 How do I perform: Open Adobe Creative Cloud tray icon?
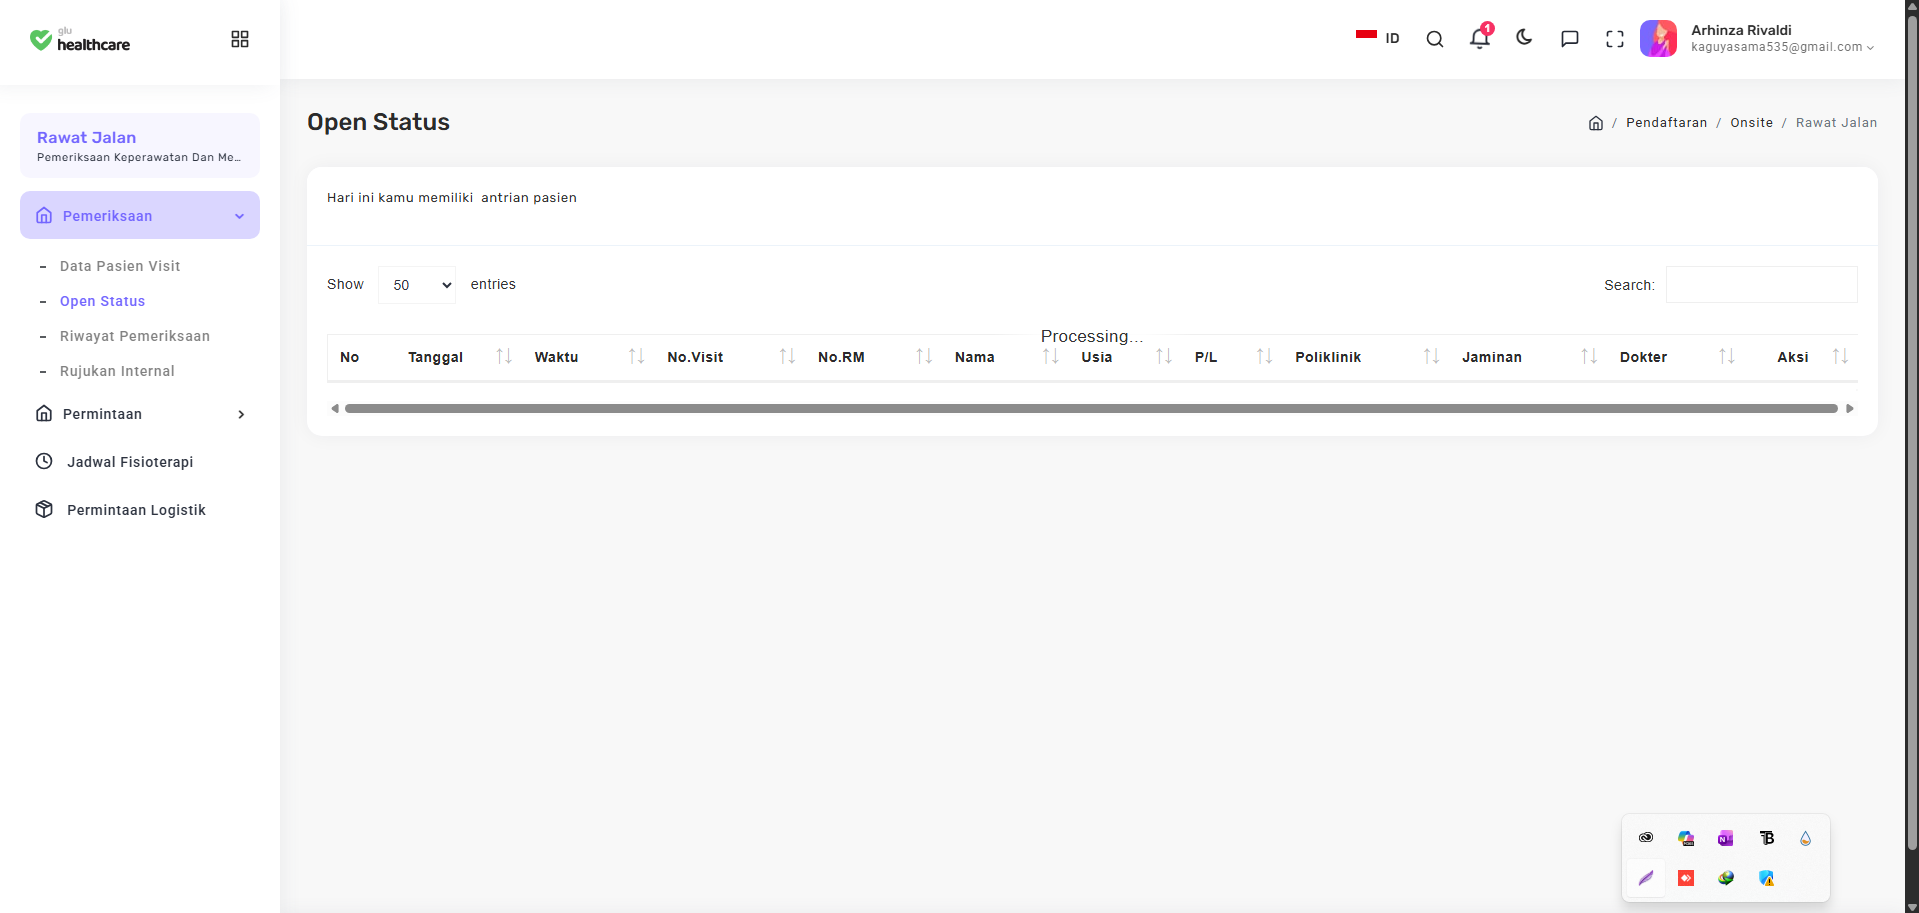pos(1646,838)
